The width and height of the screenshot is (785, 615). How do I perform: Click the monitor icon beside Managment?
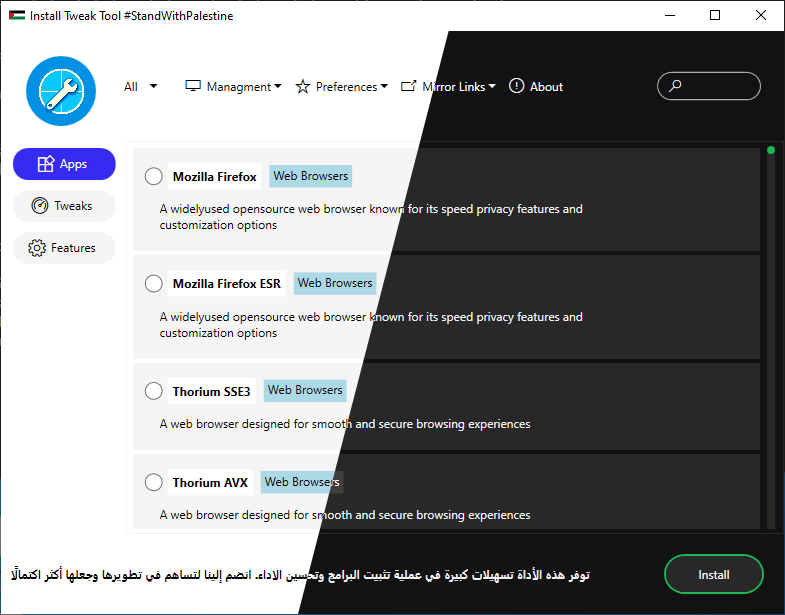(x=193, y=86)
